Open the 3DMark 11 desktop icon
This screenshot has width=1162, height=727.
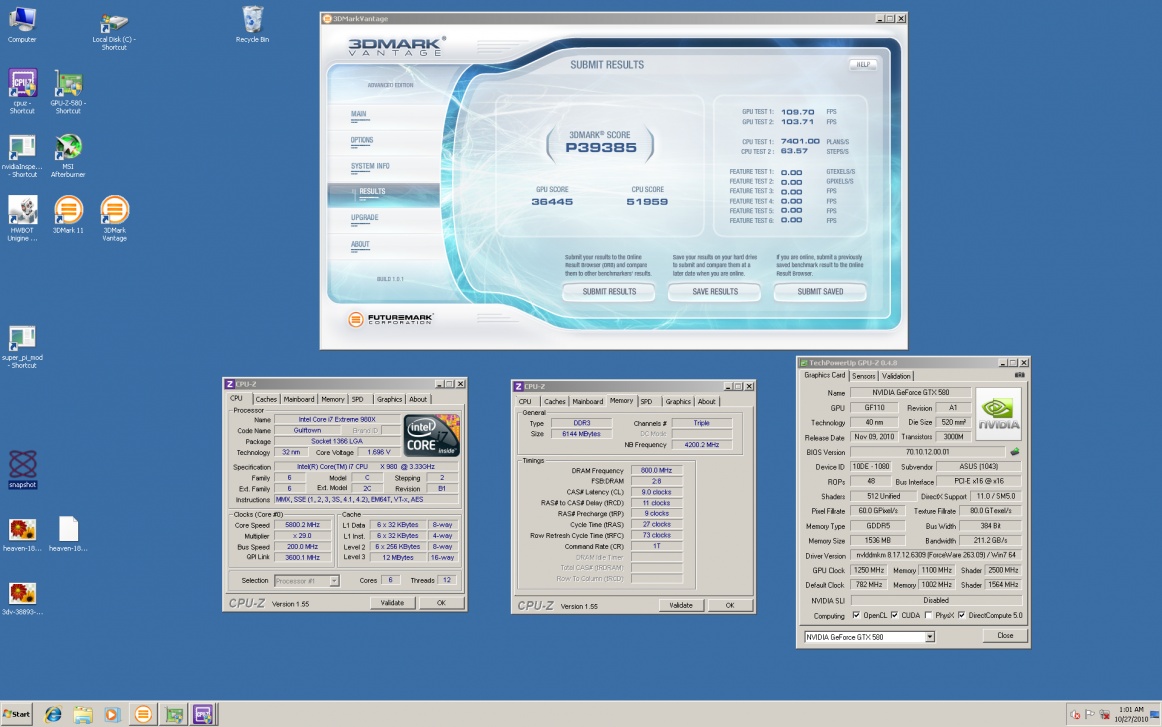point(67,210)
